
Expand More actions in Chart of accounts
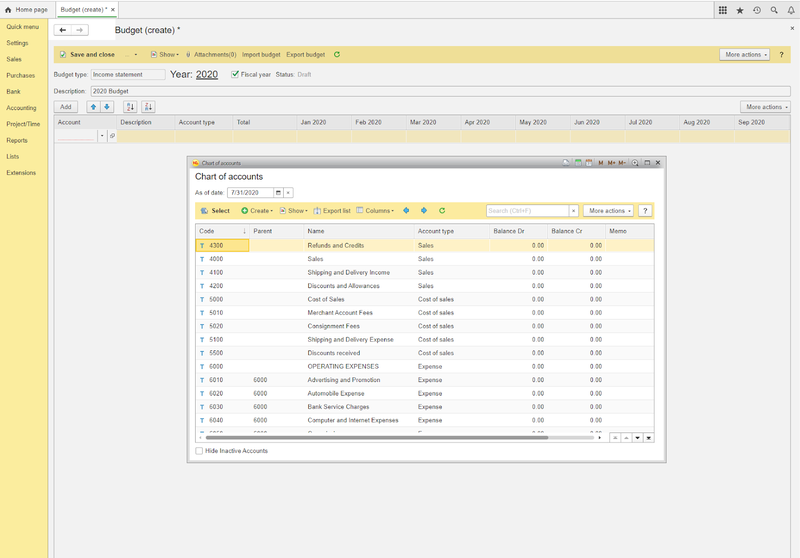tap(608, 211)
